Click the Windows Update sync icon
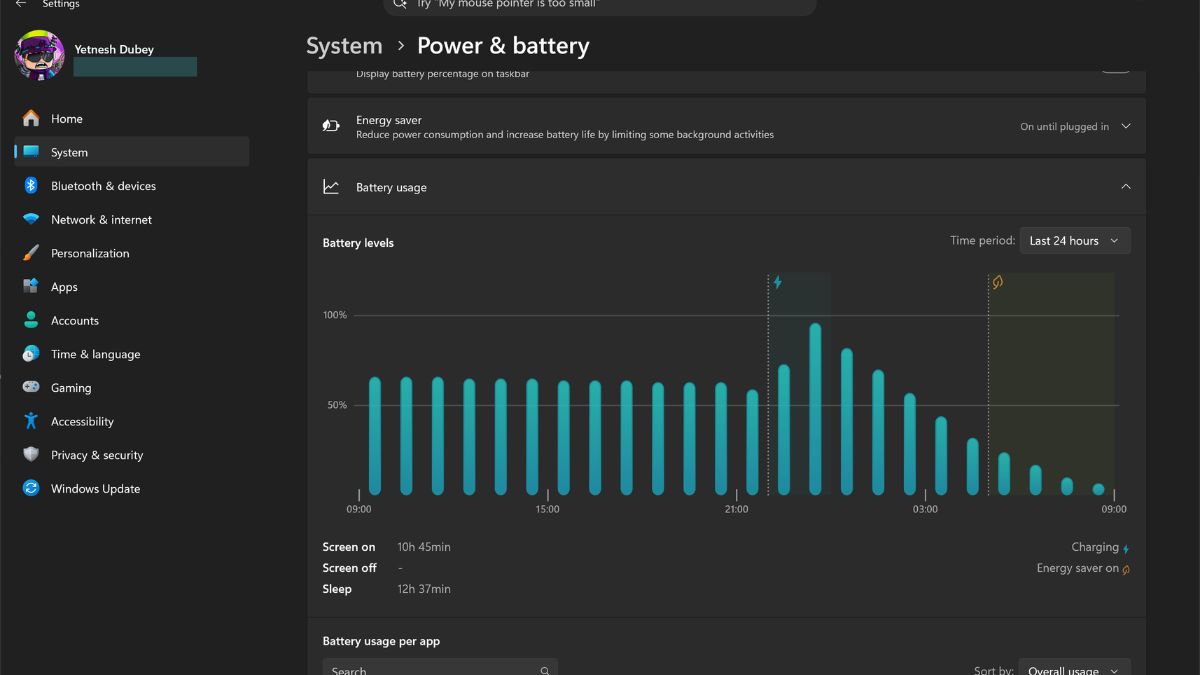1200x675 pixels. pyautogui.click(x=31, y=489)
